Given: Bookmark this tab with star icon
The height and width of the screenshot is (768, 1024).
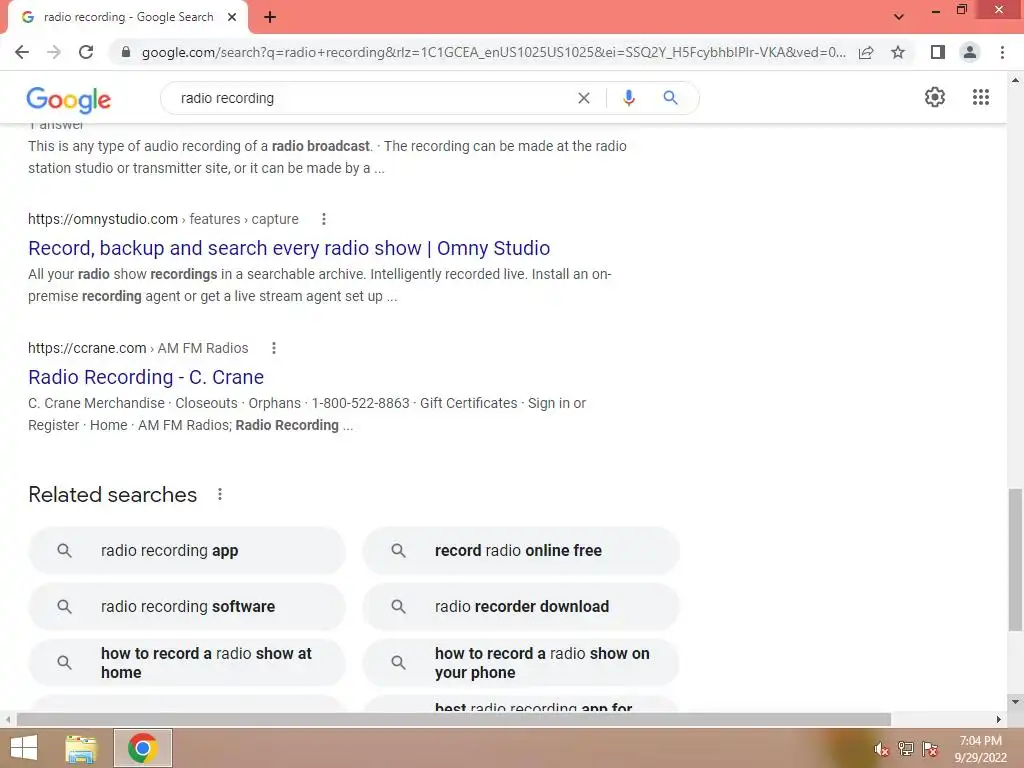Looking at the screenshot, I should tap(898, 52).
